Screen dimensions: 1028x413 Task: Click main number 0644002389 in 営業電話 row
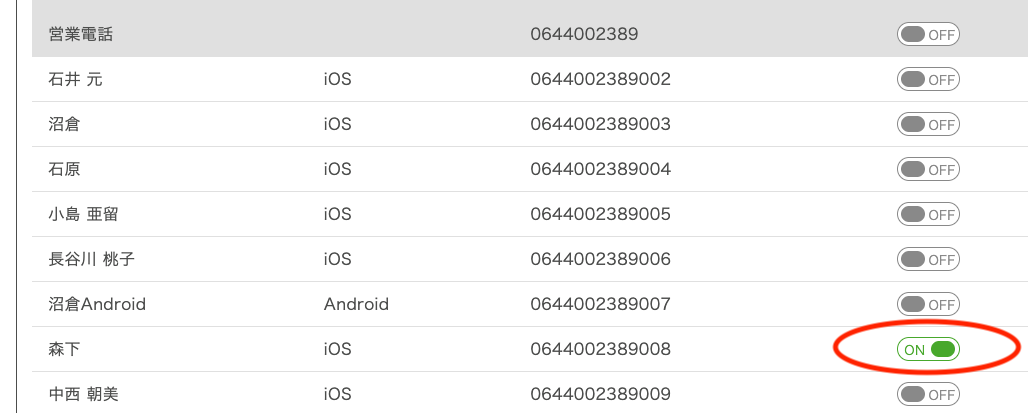[584, 35]
